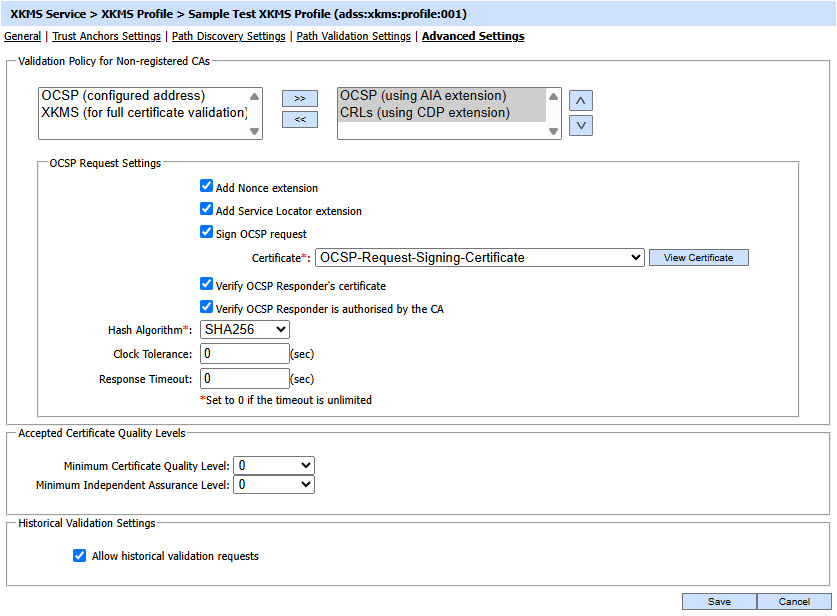
Task: Toggle Verify OCSP Responder's certificate
Action: pos(206,285)
